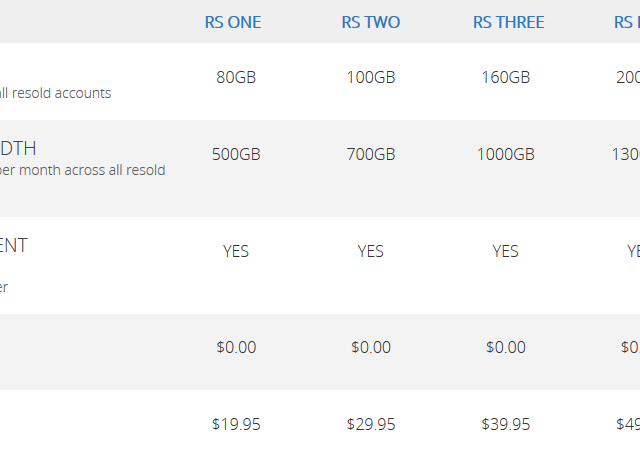Click the partially visible fourth RS plan

click(x=627, y=22)
